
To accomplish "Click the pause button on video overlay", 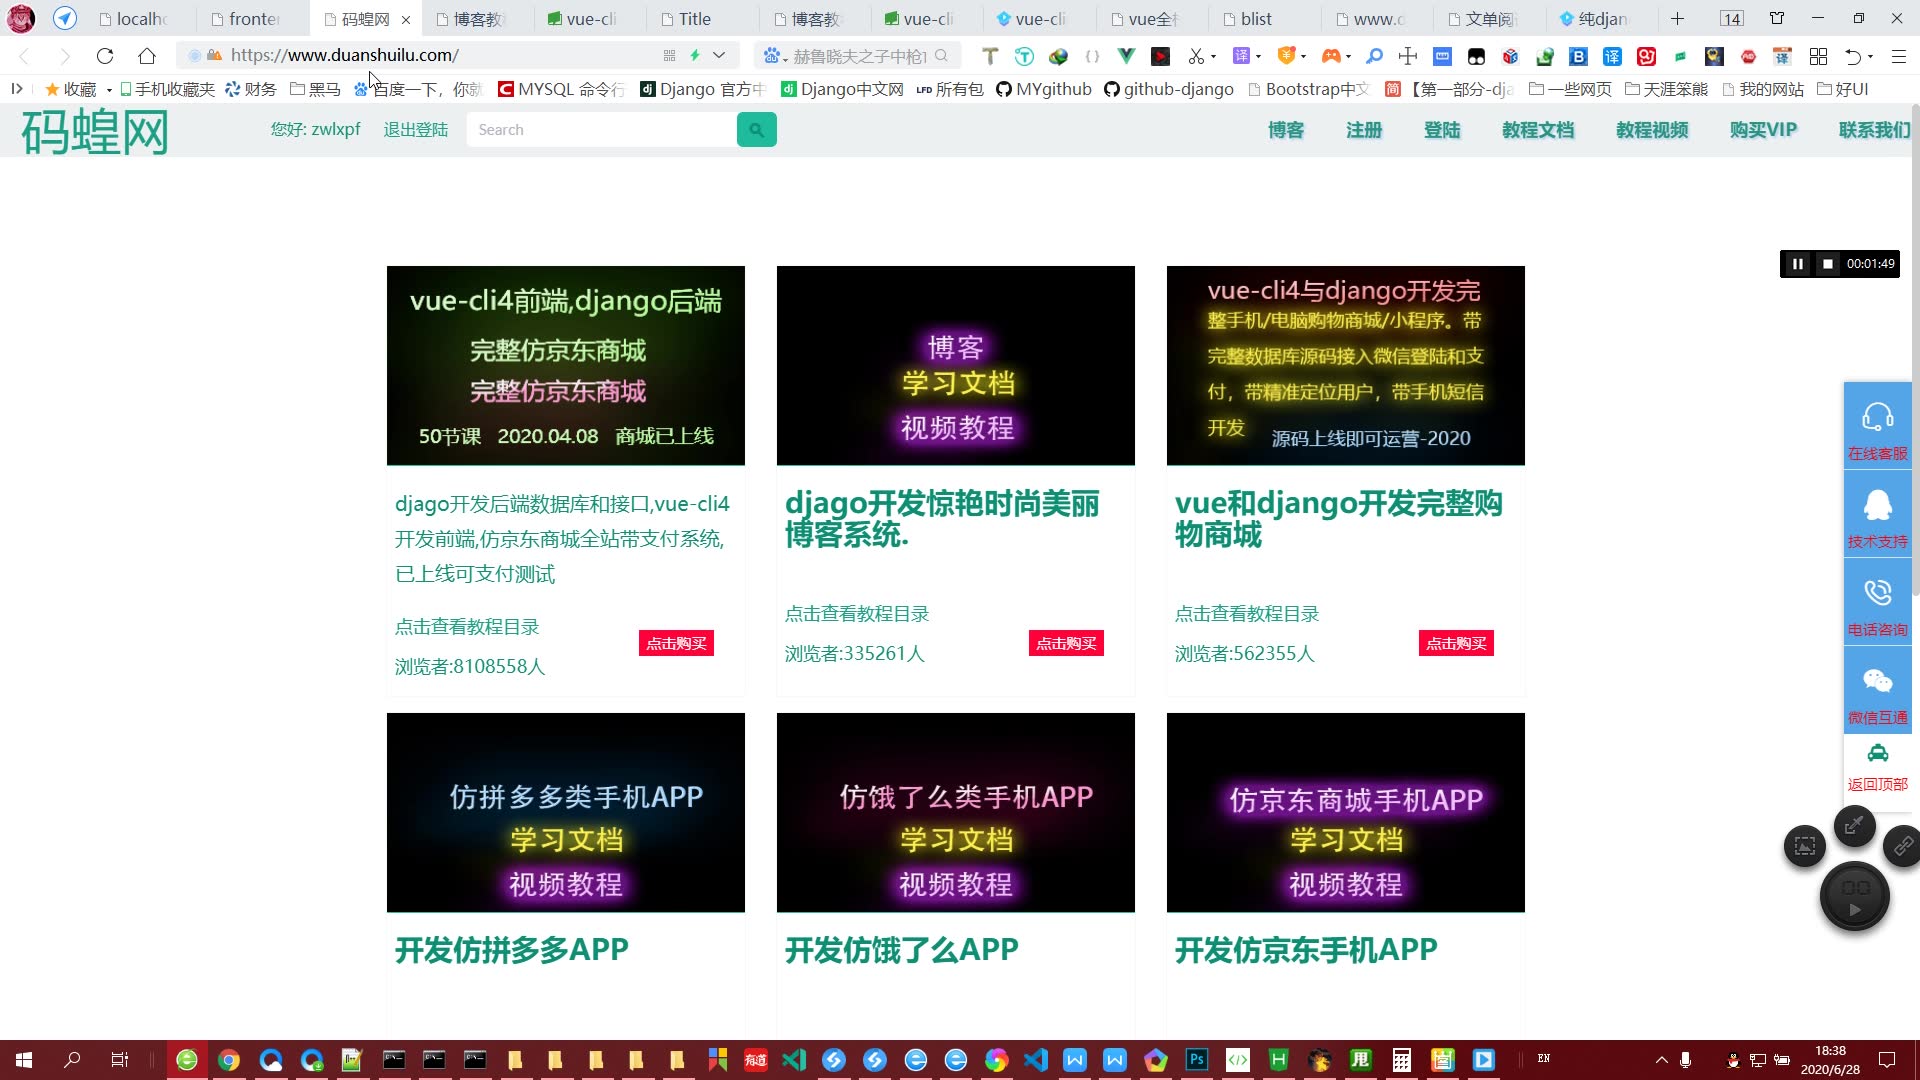I will [x=1796, y=264].
